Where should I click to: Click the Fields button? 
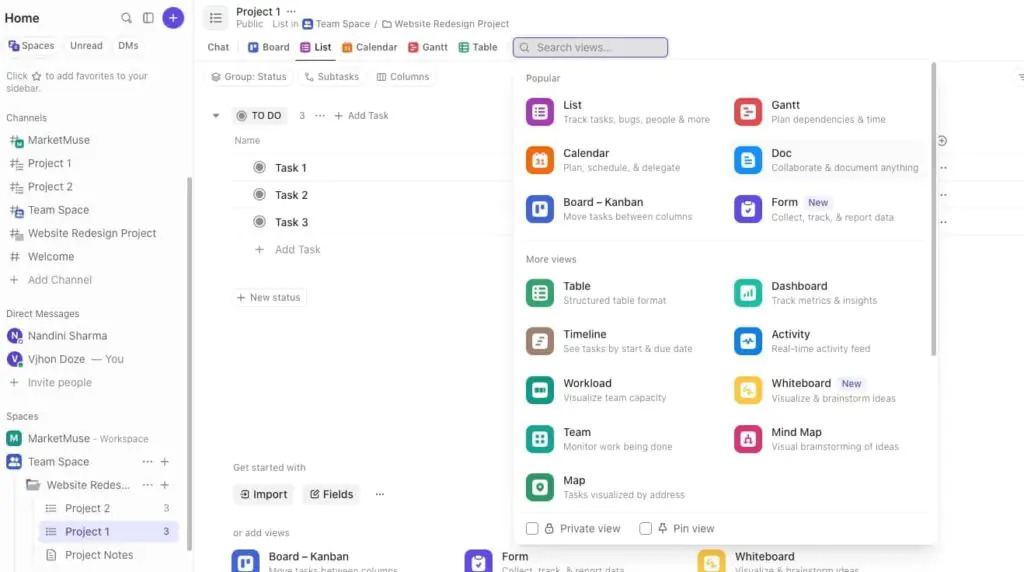click(331, 494)
